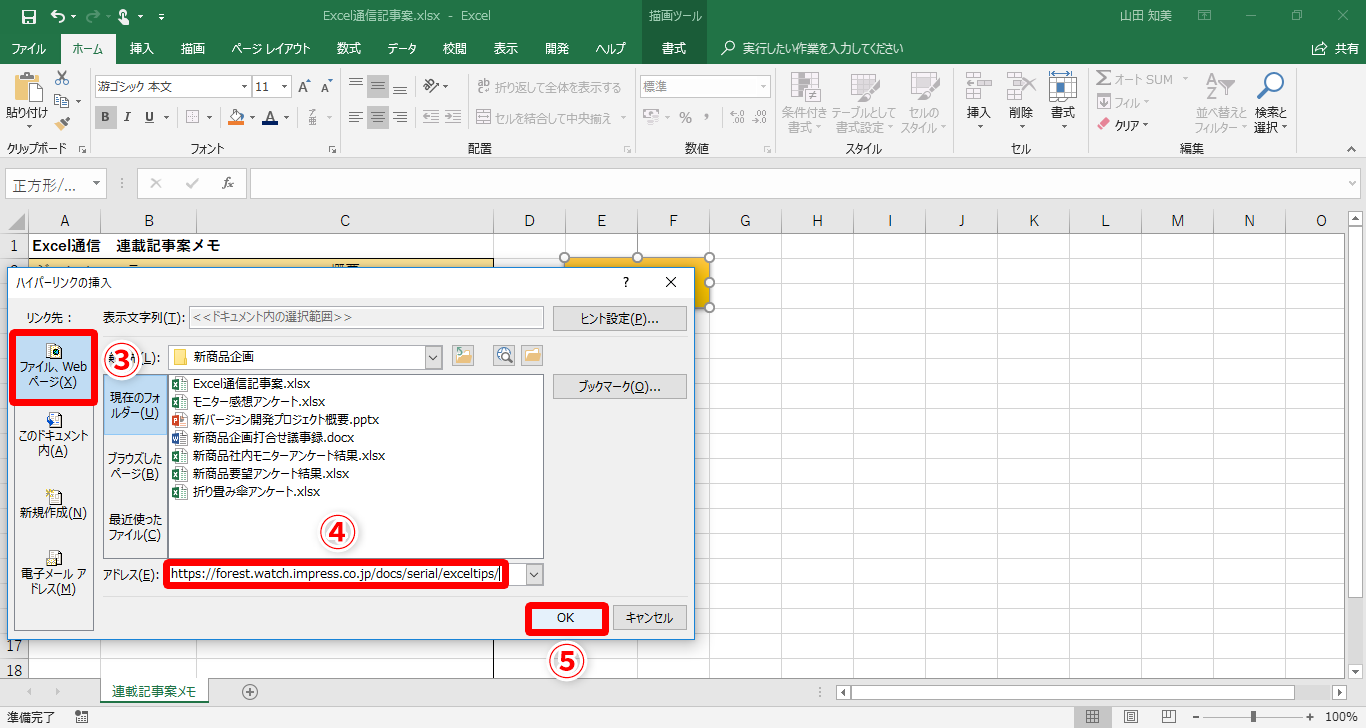Click the キャンセル button
The image size is (1366, 728).
tap(649, 618)
